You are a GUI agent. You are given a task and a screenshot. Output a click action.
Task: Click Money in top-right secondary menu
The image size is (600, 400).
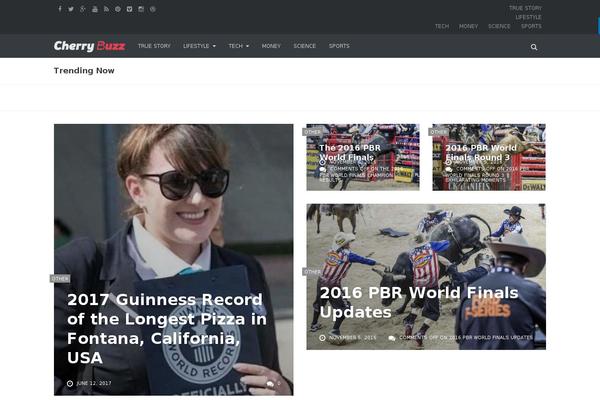coord(468,26)
